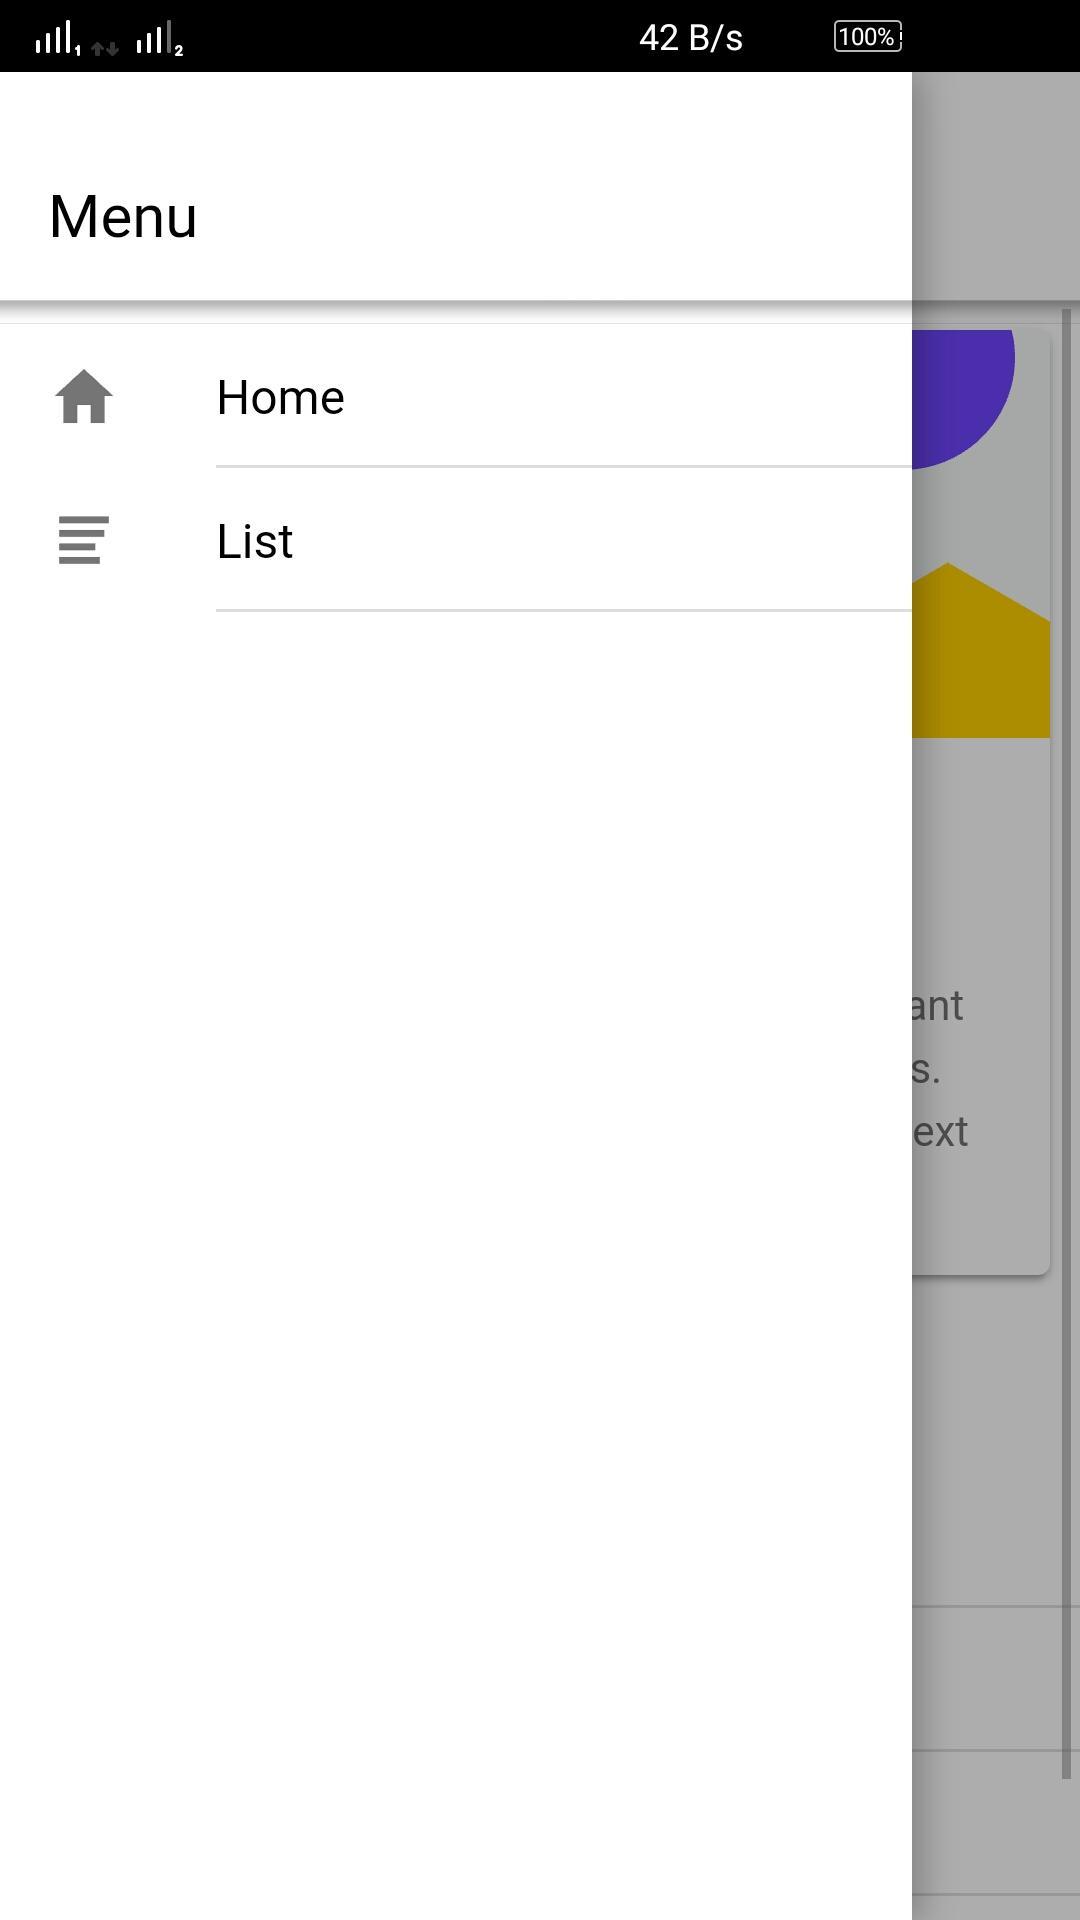Tap SIM 1 signal strength icon

(58, 39)
